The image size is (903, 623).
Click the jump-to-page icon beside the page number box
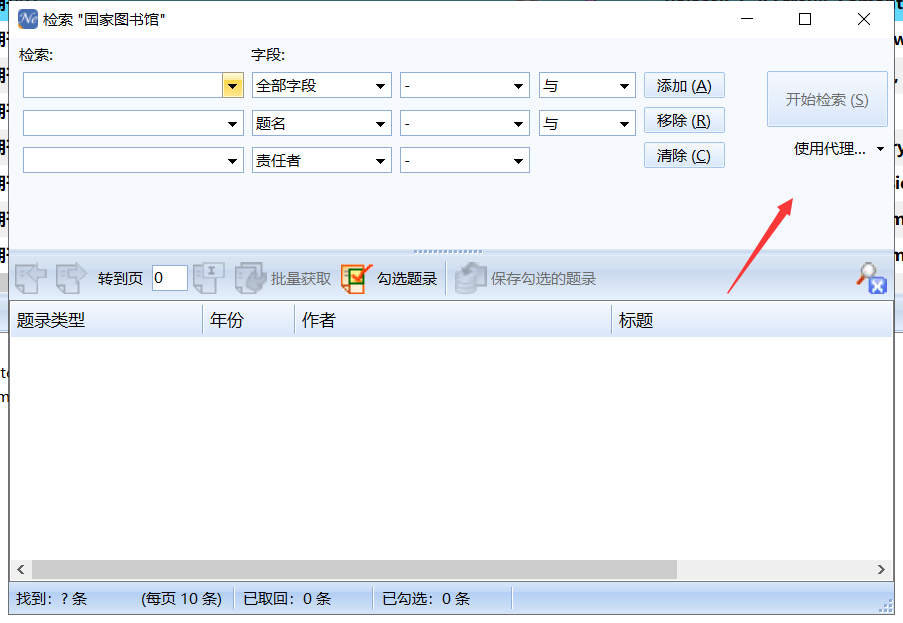[208, 278]
